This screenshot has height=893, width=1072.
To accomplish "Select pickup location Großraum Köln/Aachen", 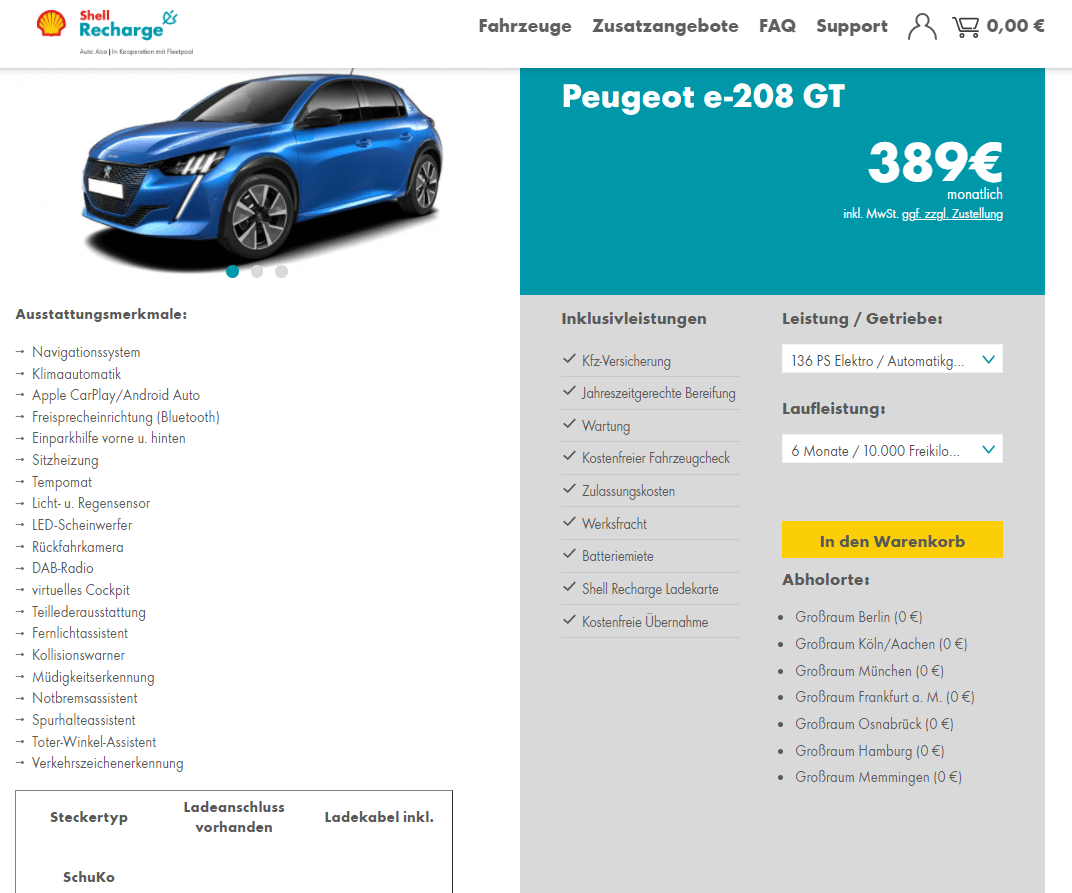I will [881, 644].
